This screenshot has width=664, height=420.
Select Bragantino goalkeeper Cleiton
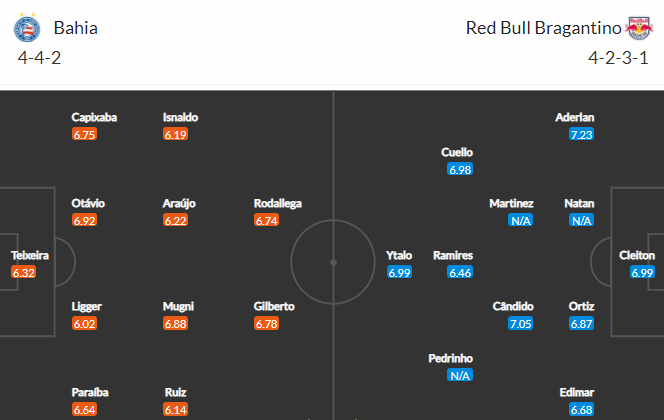[636, 255]
